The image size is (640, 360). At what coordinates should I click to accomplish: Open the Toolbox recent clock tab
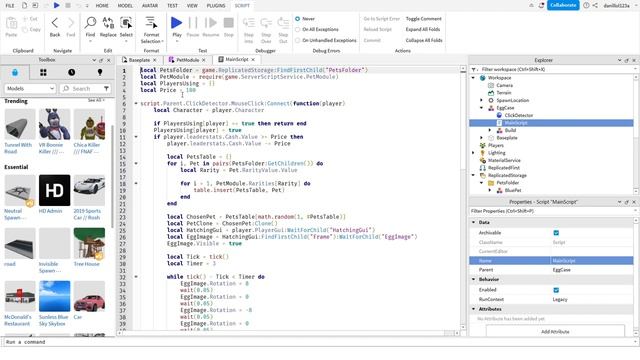click(x=71, y=72)
